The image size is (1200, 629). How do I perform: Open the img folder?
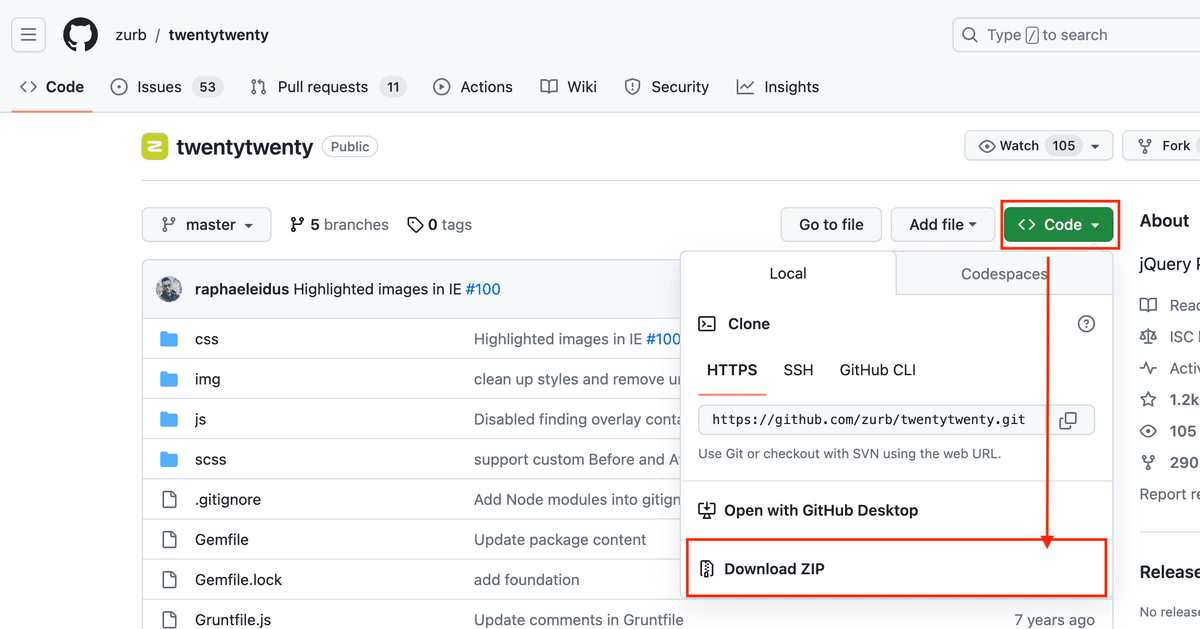208,379
